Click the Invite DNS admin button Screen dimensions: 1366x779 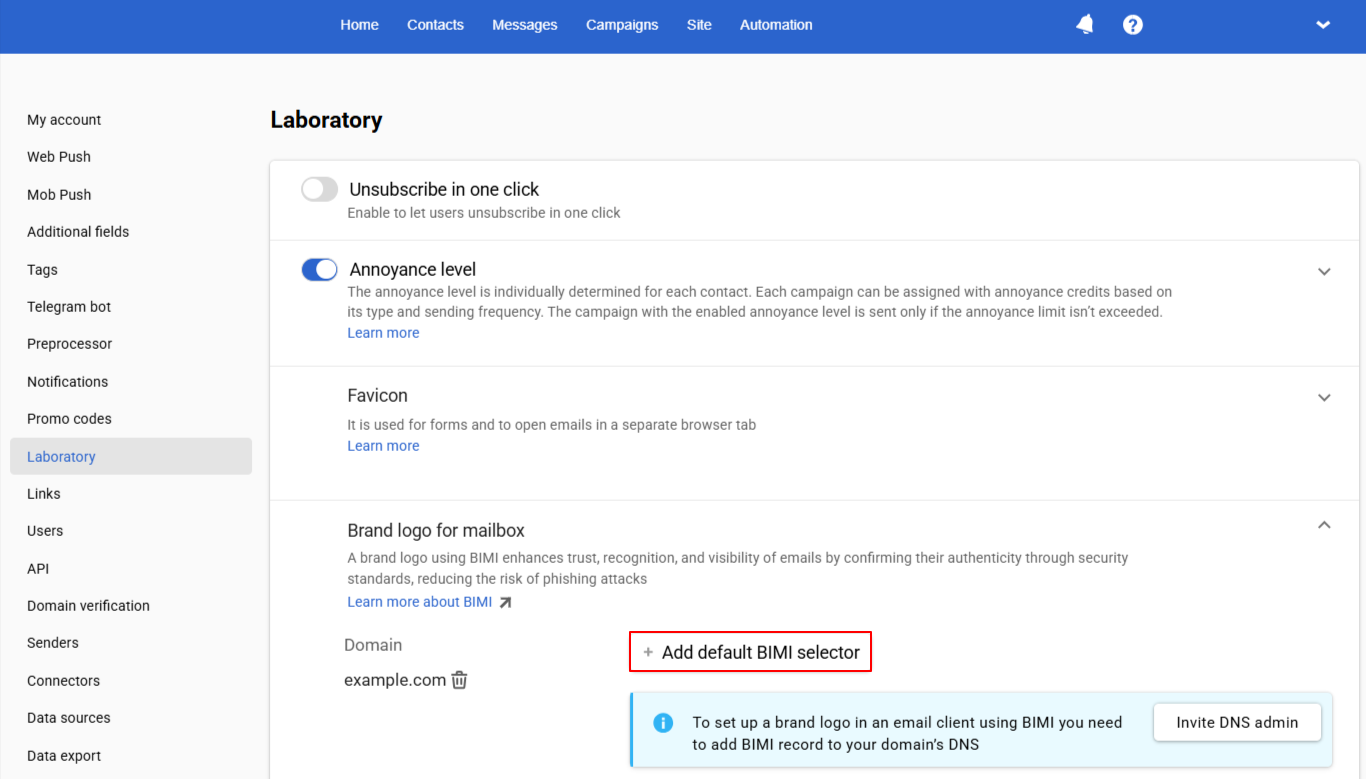click(x=1237, y=722)
